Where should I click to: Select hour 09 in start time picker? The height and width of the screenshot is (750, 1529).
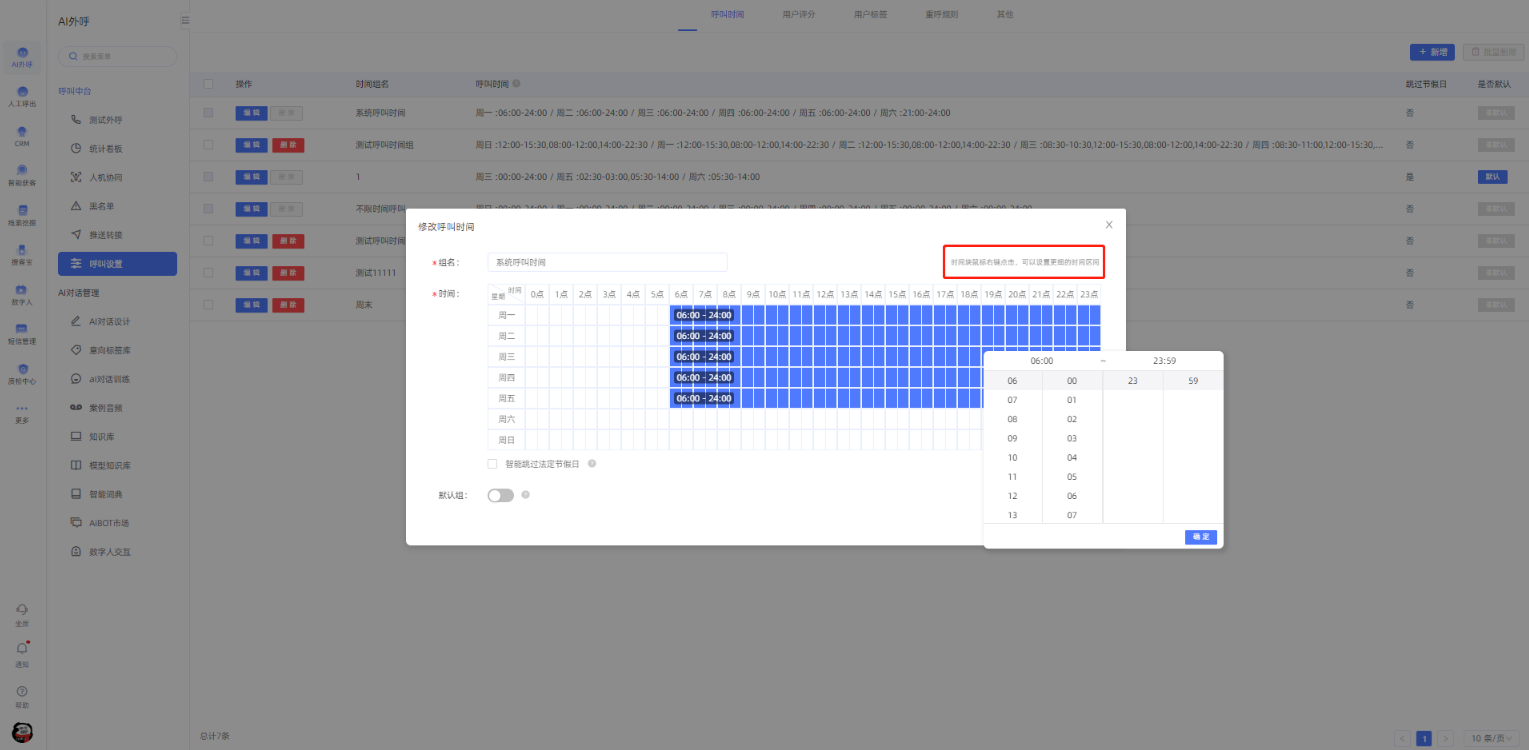1012,438
